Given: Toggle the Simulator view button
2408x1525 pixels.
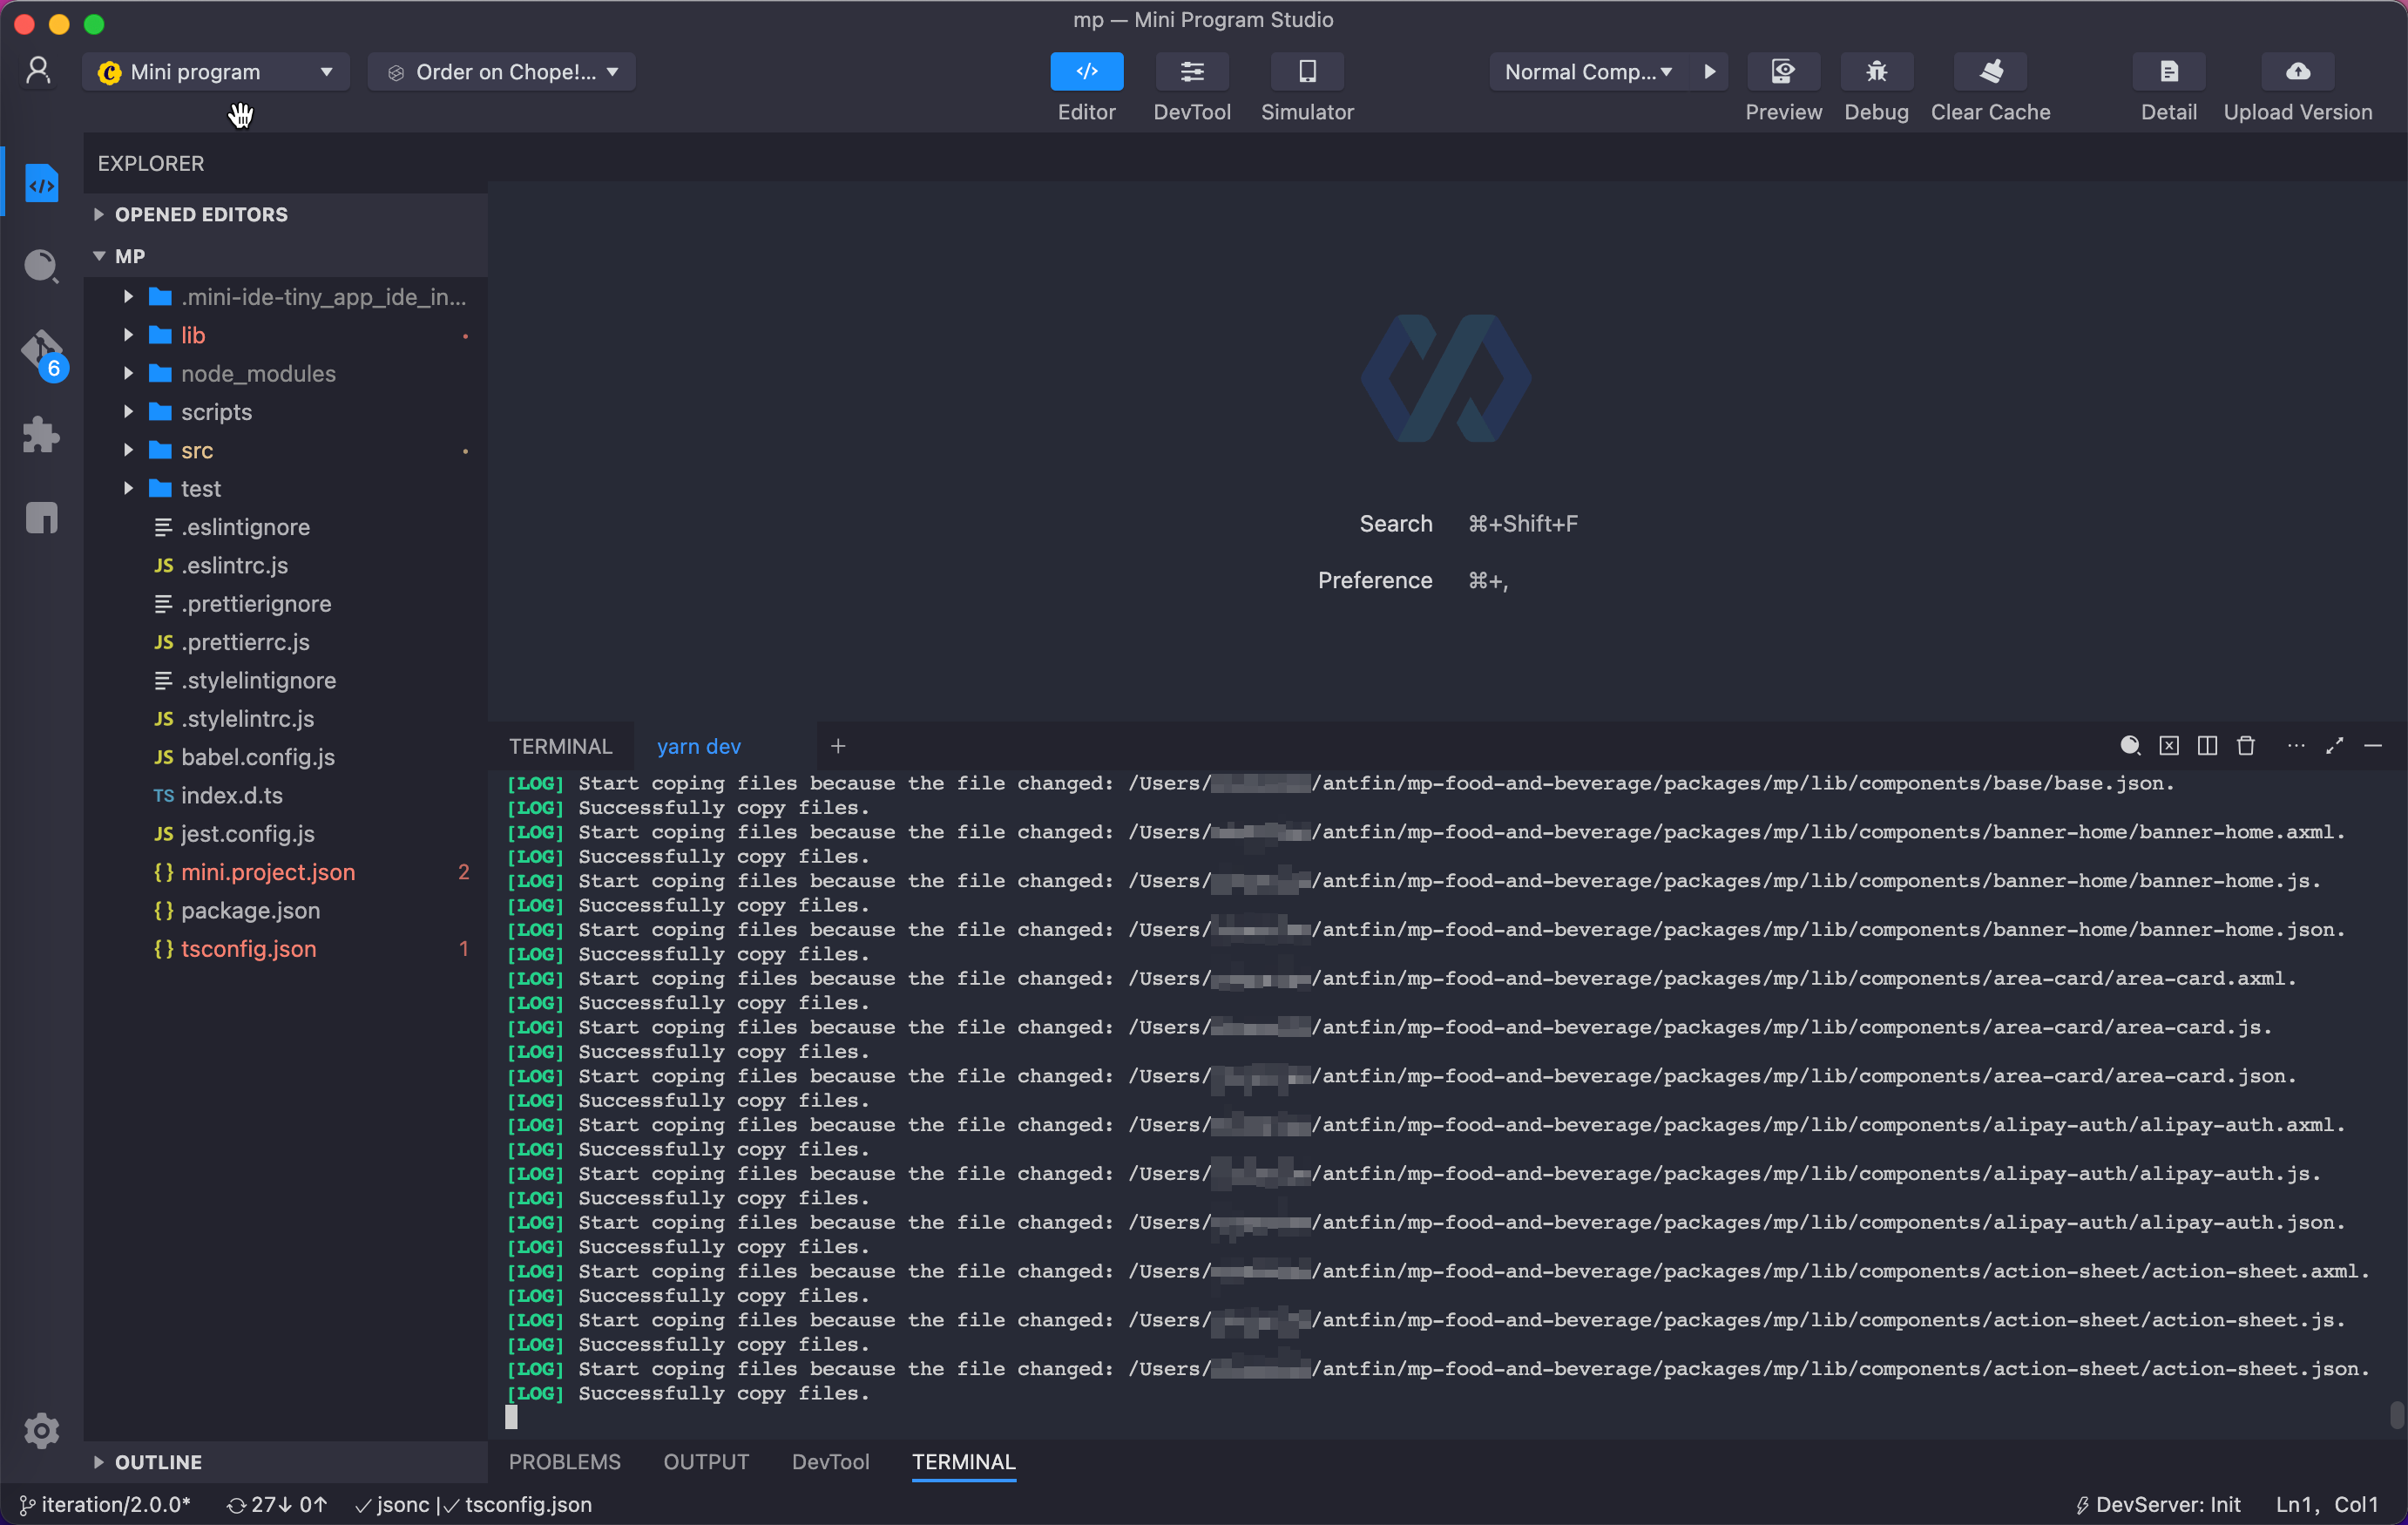Looking at the screenshot, I should tap(1307, 72).
